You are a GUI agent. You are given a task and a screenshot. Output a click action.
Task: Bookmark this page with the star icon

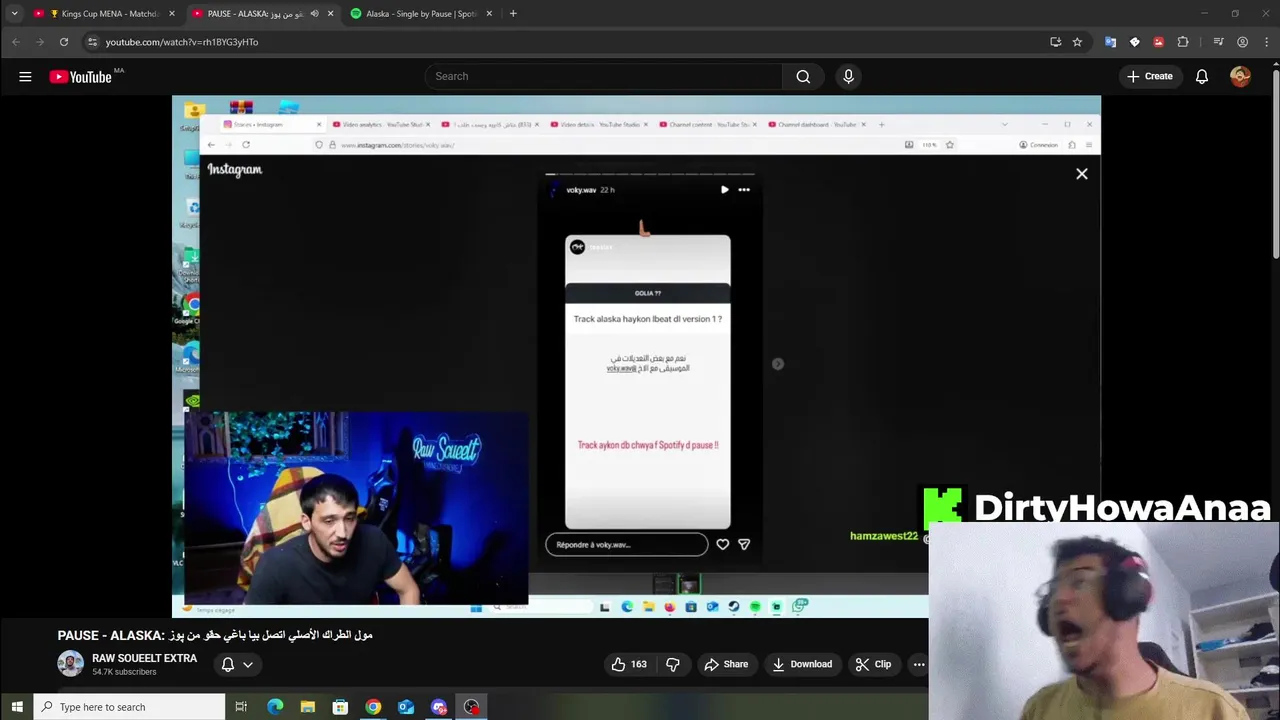1077,42
